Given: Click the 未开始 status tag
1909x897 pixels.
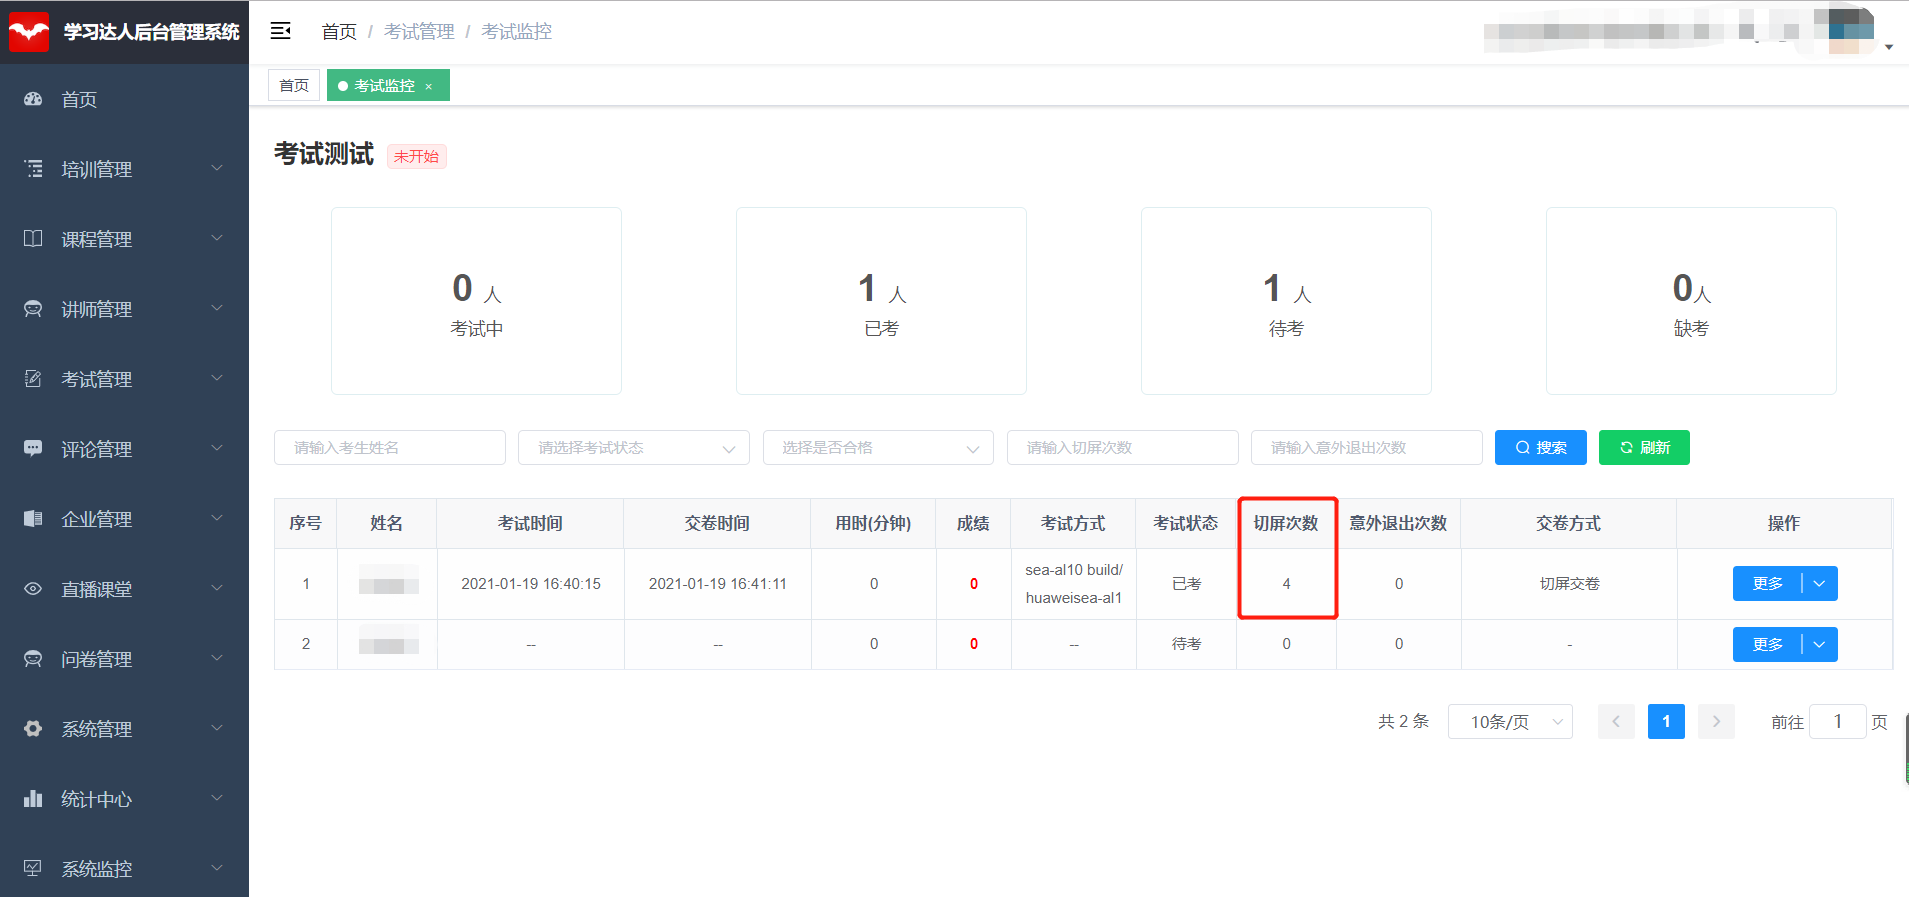Looking at the screenshot, I should coord(416,157).
